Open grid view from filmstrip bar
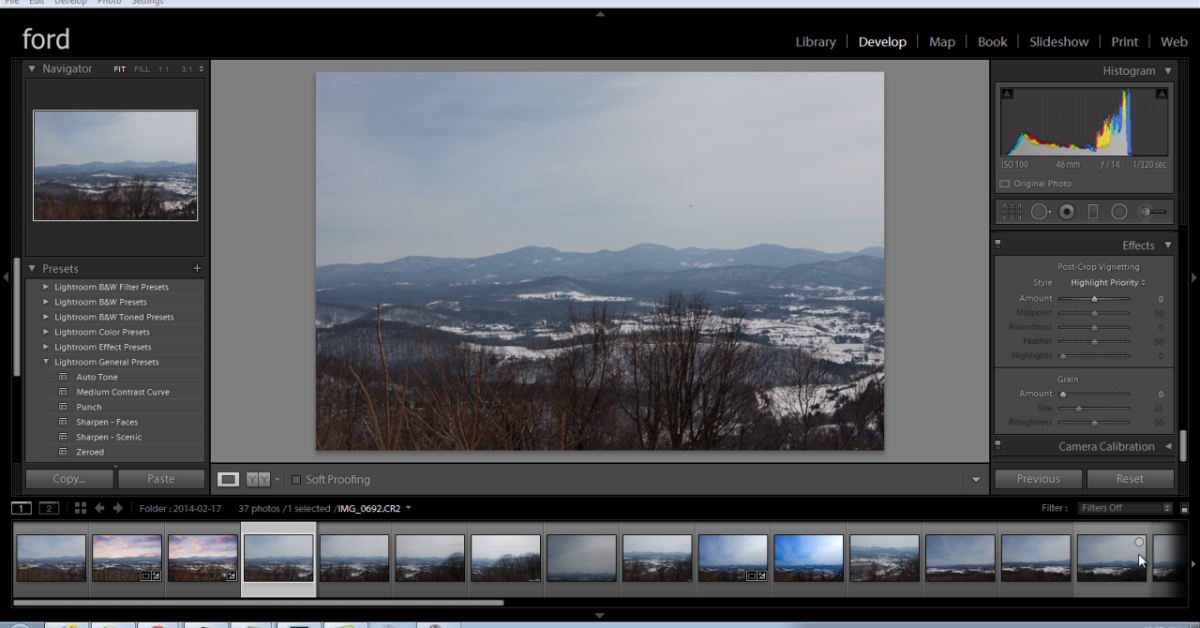The image size is (1200, 628). pyautogui.click(x=81, y=508)
